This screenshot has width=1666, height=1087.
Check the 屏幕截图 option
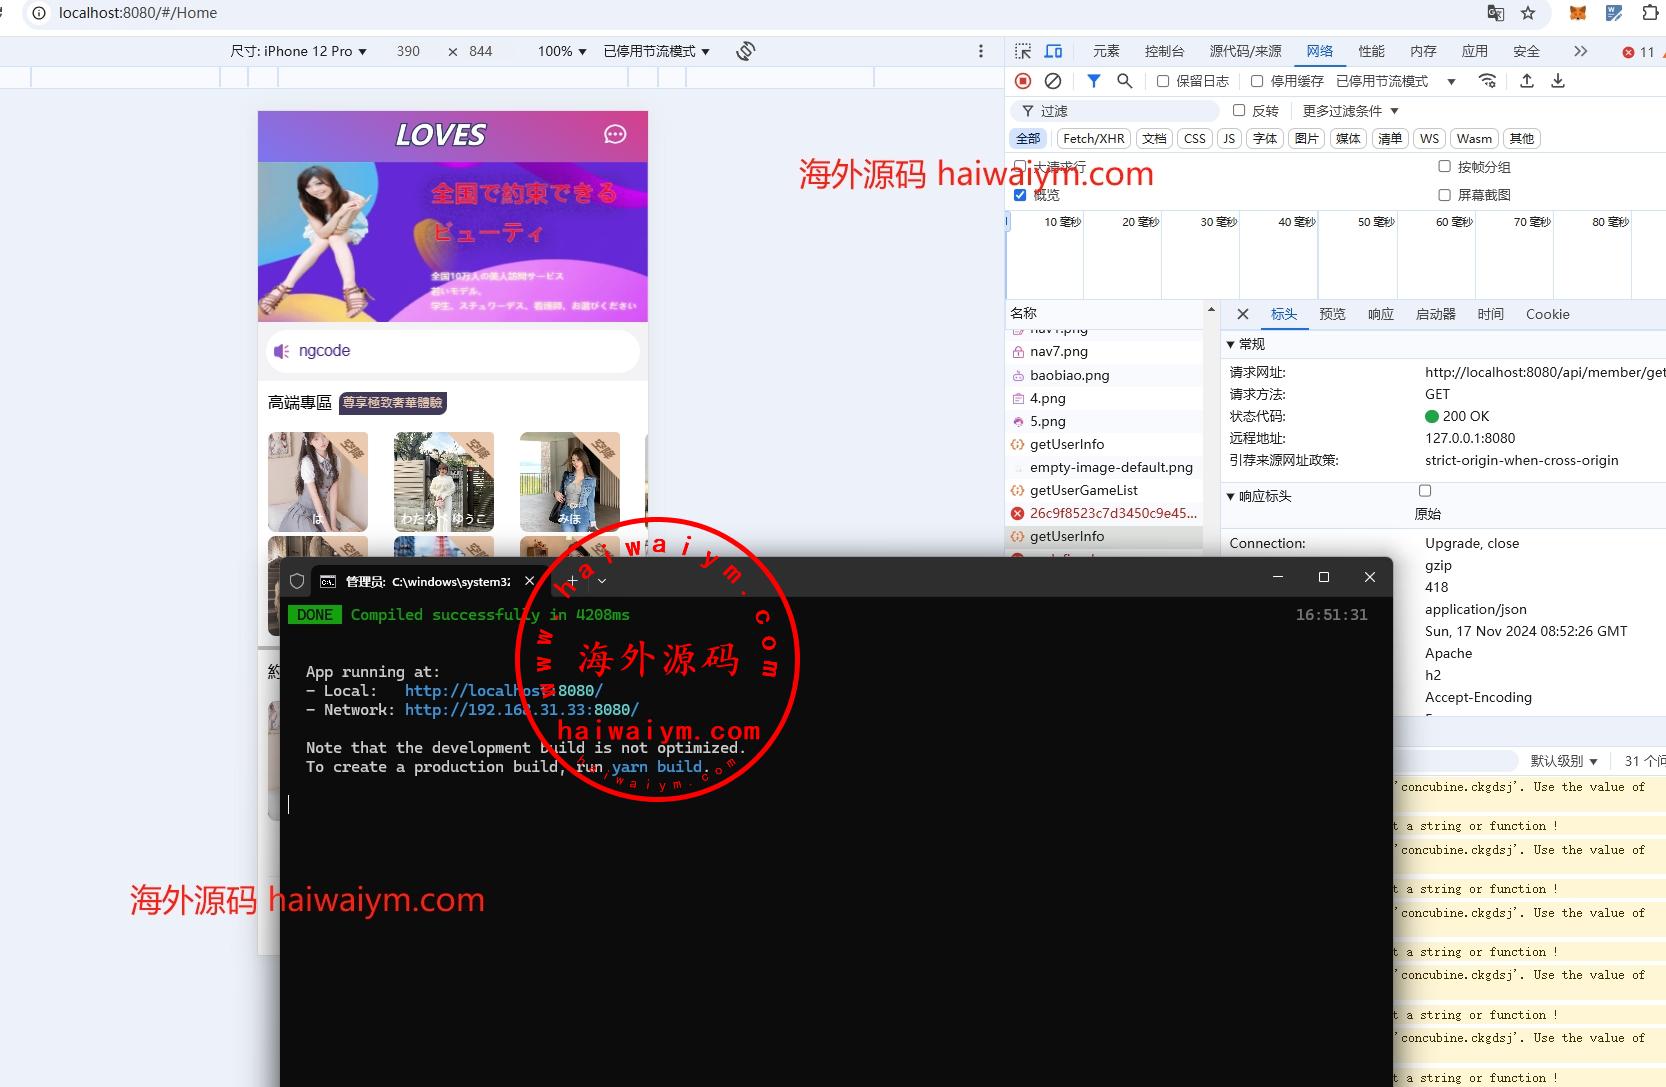tap(1444, 195)
